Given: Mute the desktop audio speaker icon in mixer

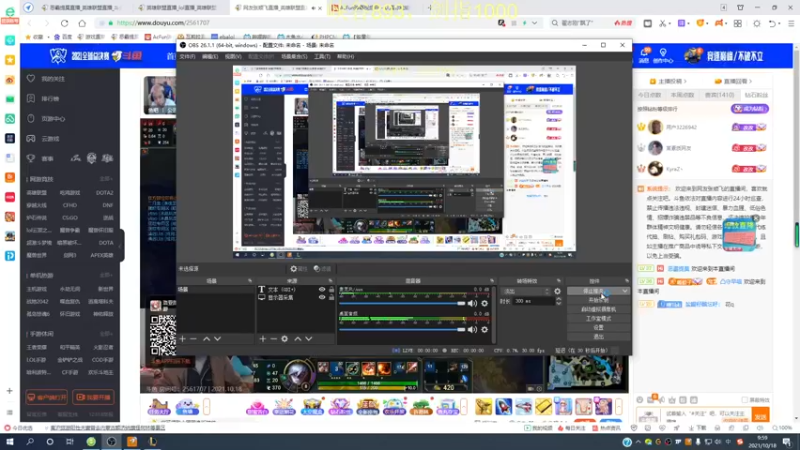Looking at the screenshot, I should tap(472, 330).
